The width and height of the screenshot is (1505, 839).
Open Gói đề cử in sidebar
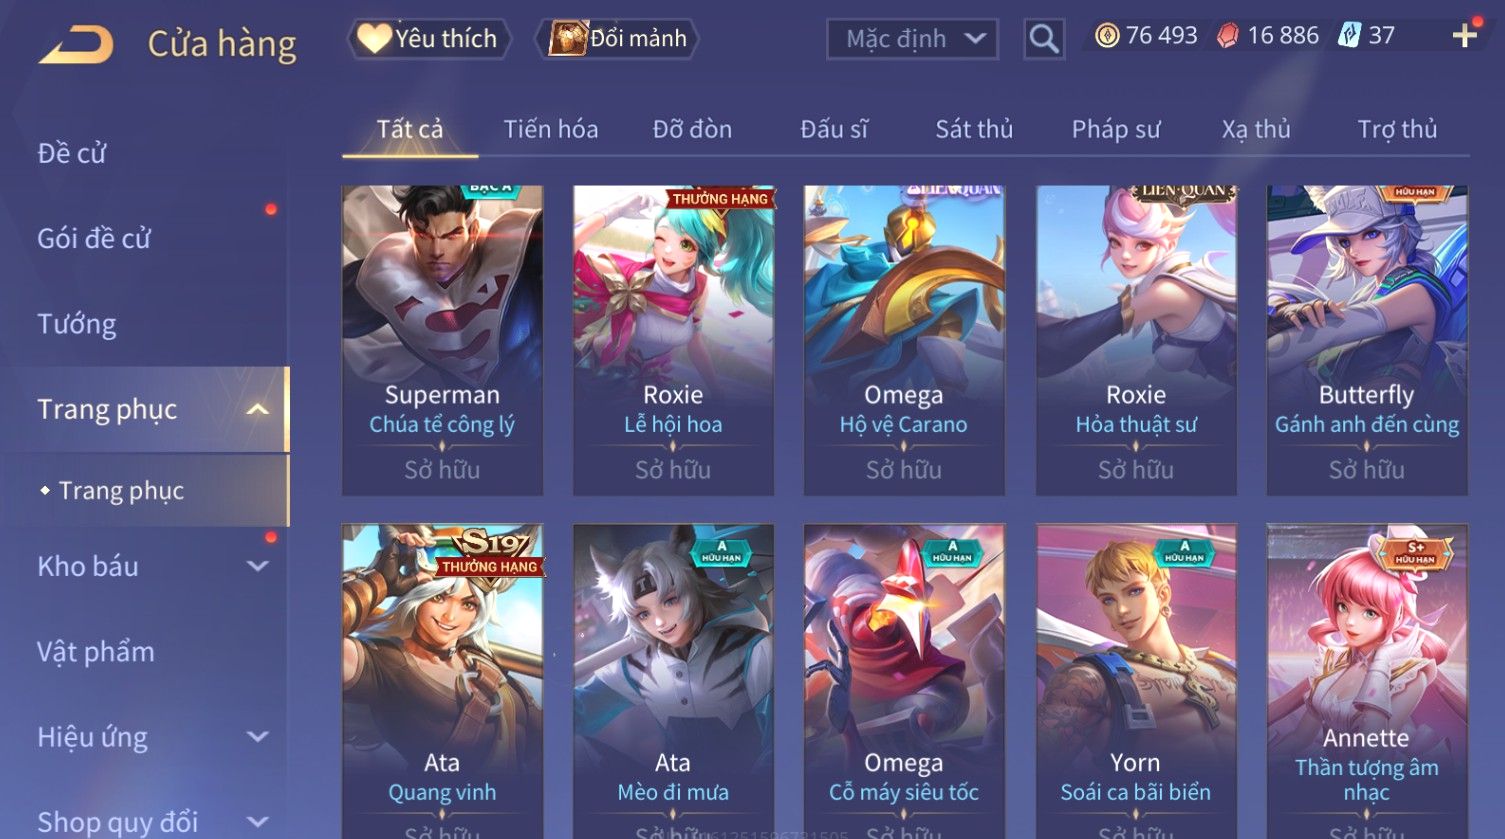coord(94,238)
